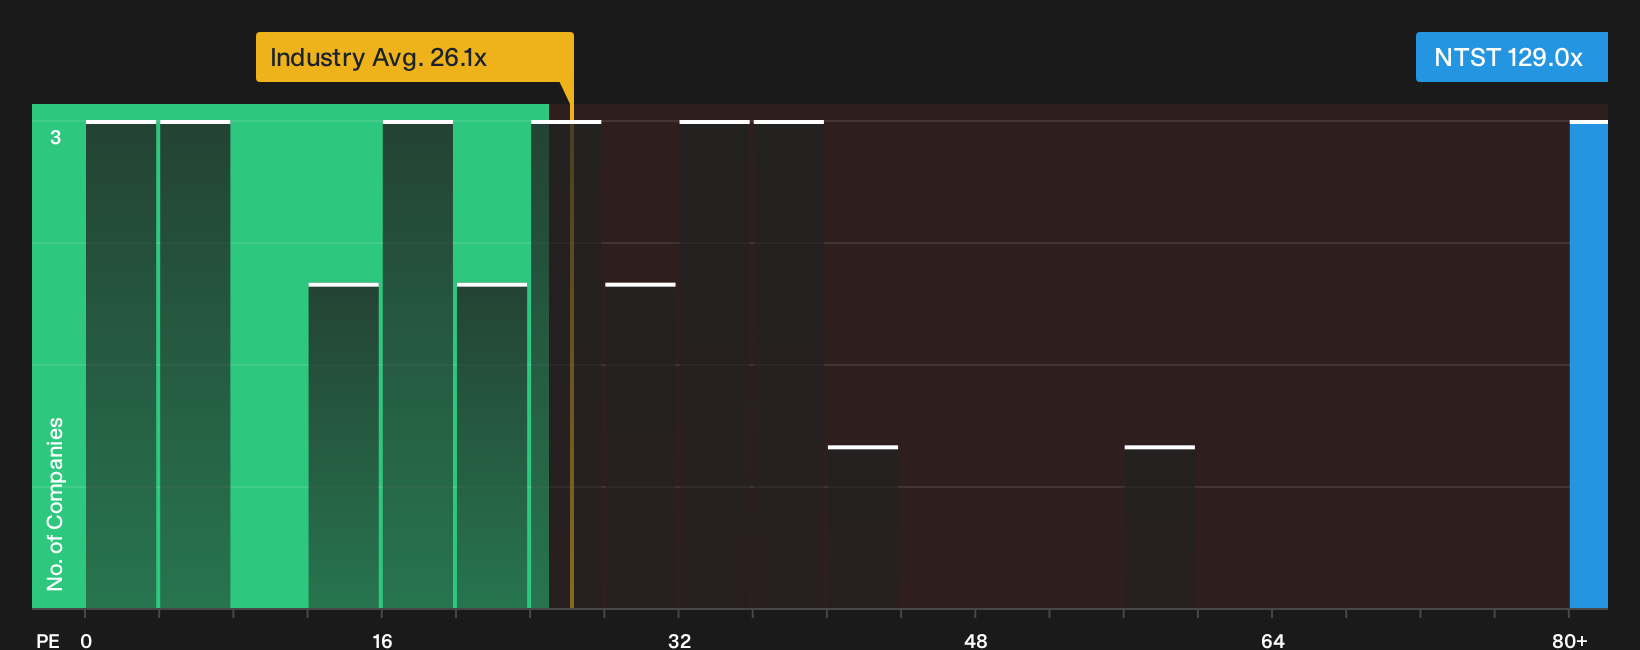
Task: Click the Industry Avg. 26.1x label
Action: (x=414, y=57)
